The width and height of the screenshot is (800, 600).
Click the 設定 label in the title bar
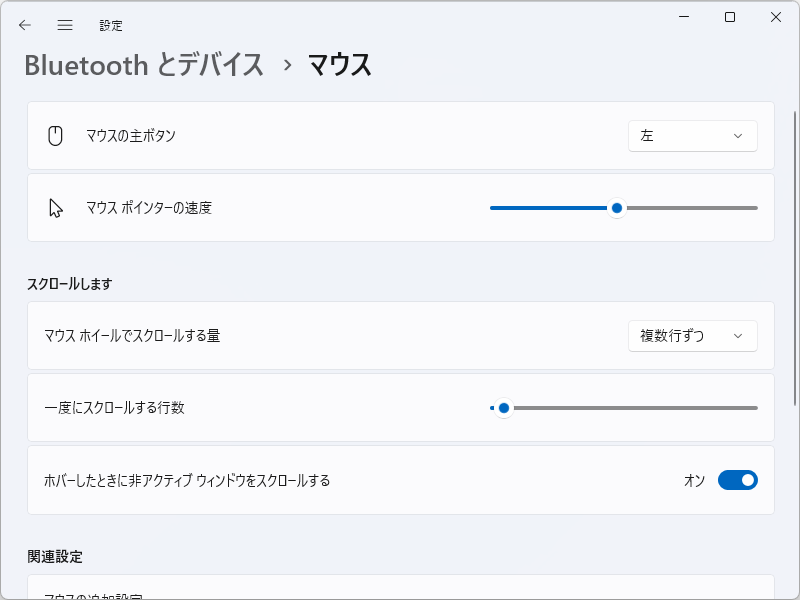click(112, 25)
